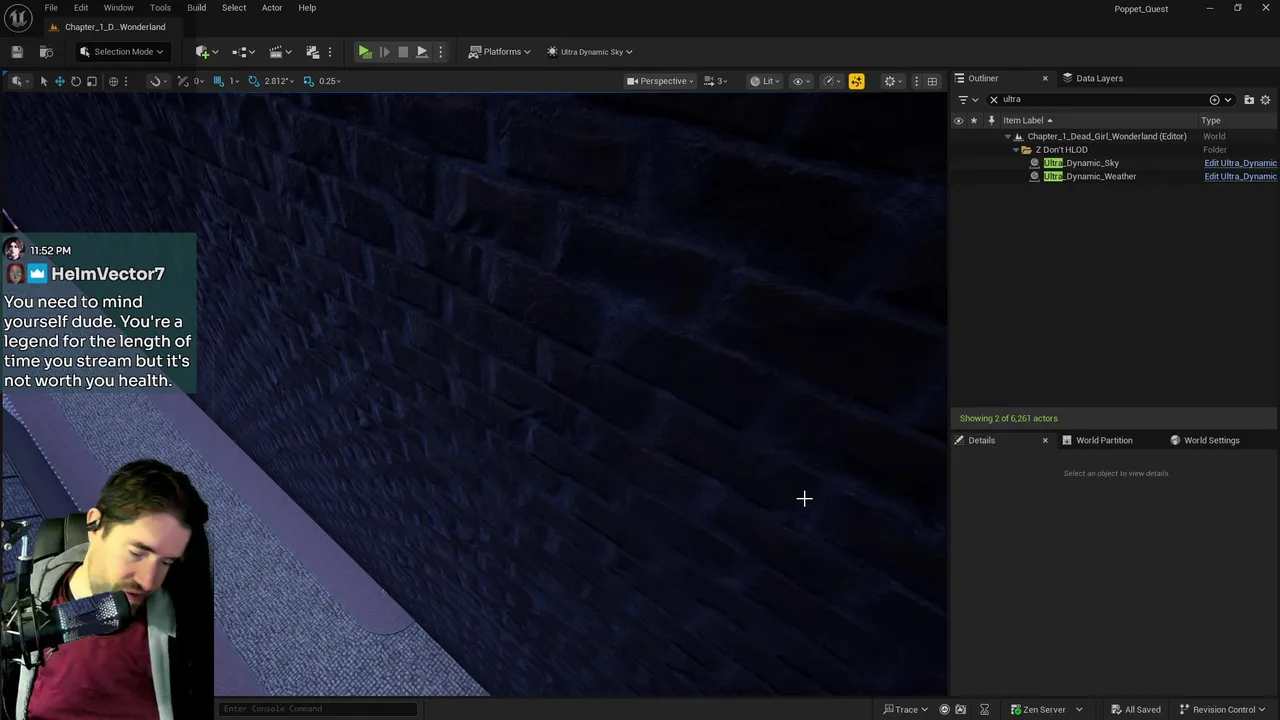
Task: Open the surface snapping dropdown
Action: (157, 81)
